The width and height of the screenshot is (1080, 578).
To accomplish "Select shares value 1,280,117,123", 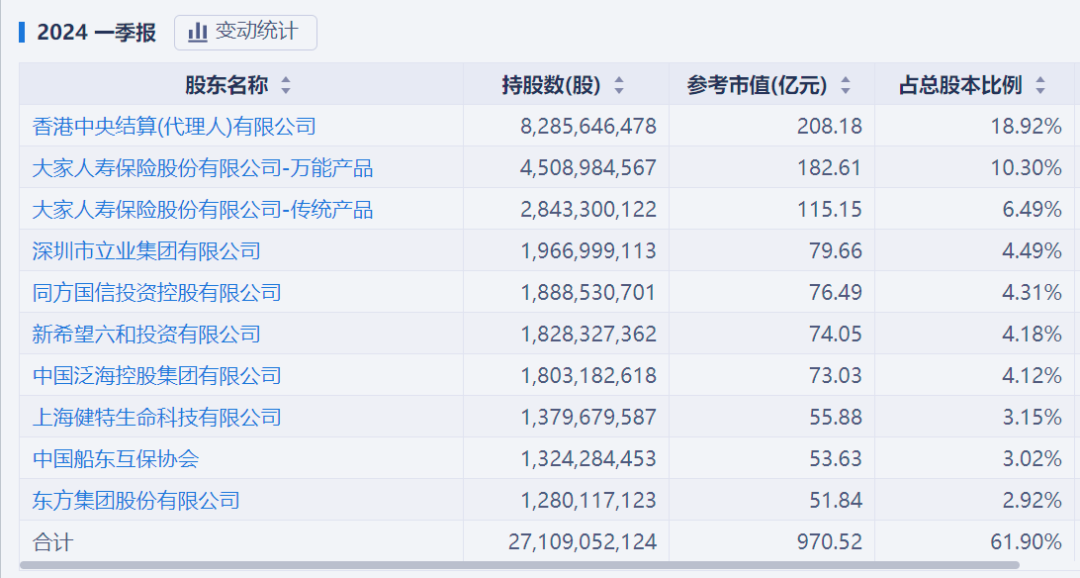I will click(x=588, y=500).
